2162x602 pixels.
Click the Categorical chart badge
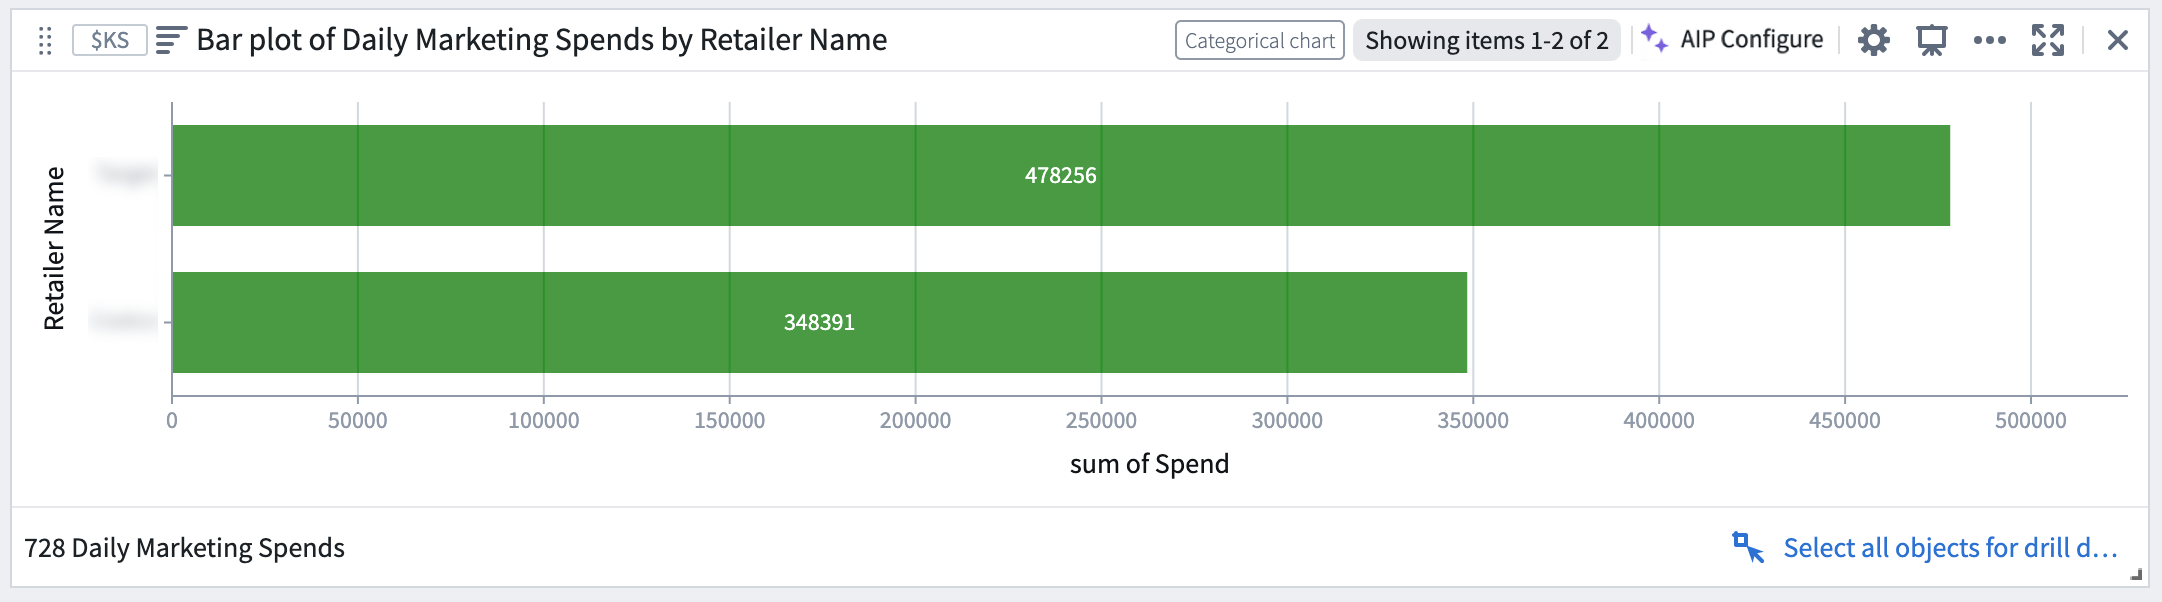(x=1259, y=41)
